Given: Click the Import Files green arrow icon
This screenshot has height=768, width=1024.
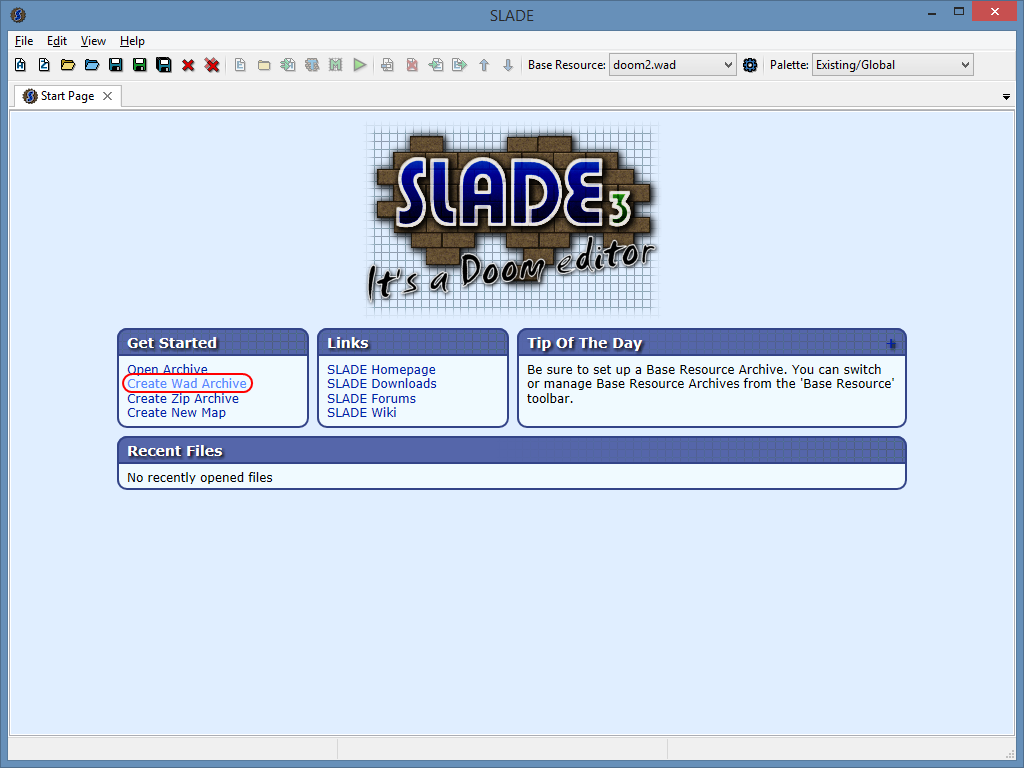Looking at the screenshot, I should [x=288, y=65].
